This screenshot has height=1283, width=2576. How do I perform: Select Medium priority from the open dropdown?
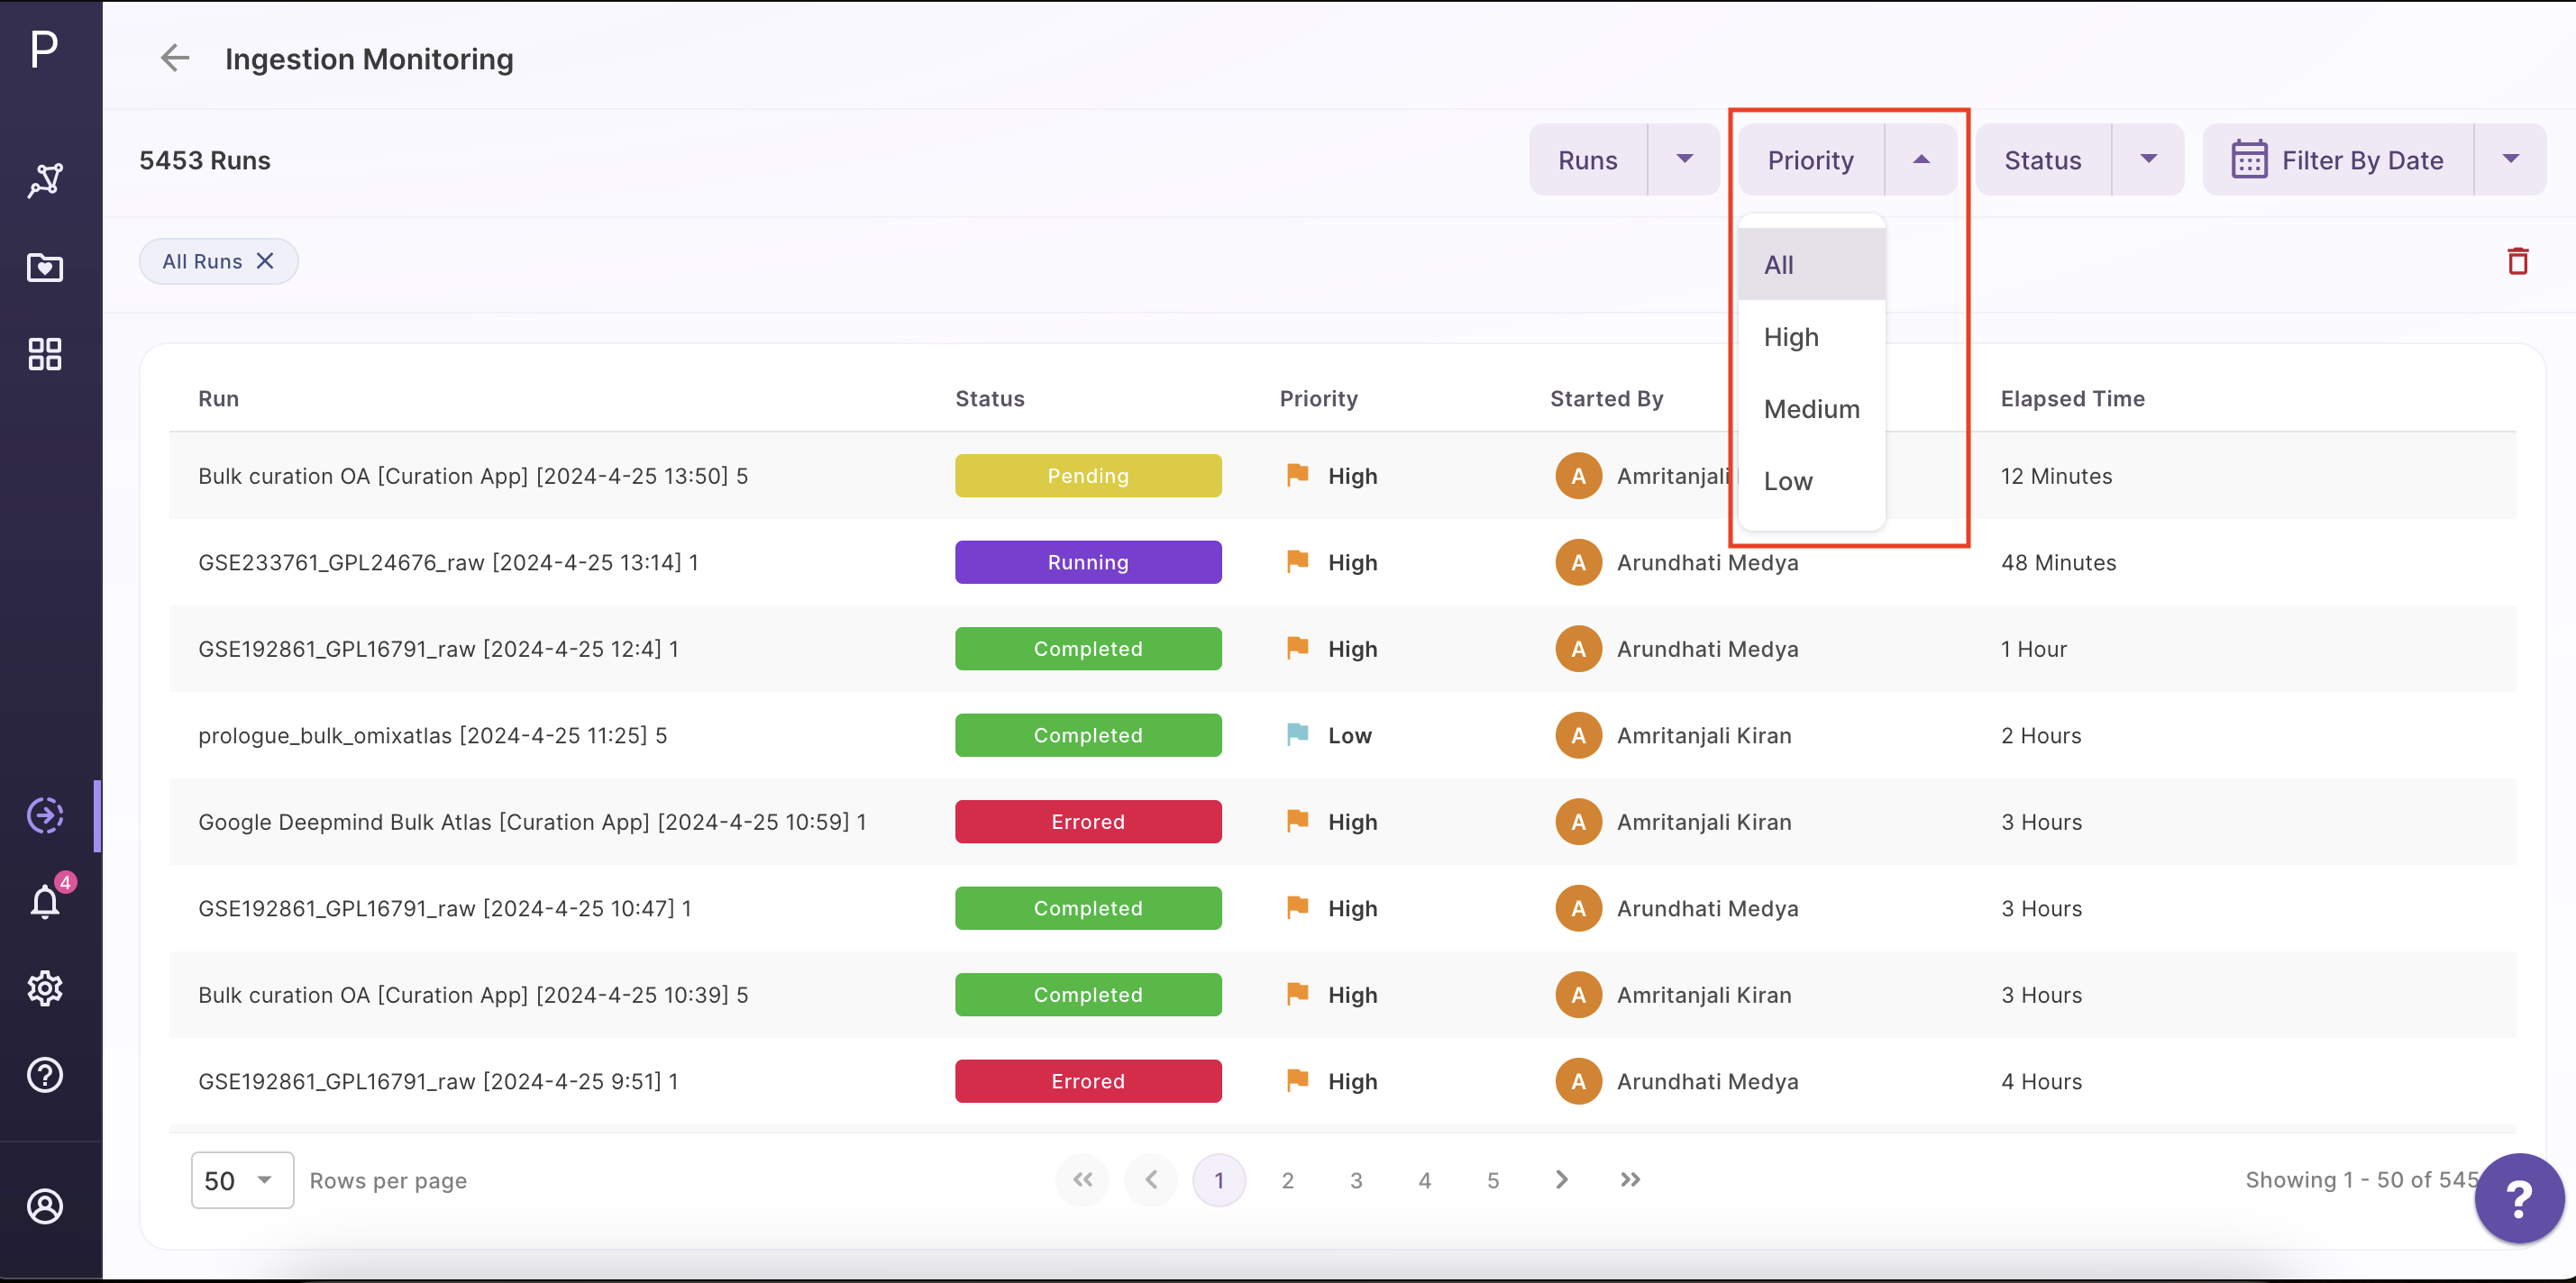click(x=1811, y=408)
